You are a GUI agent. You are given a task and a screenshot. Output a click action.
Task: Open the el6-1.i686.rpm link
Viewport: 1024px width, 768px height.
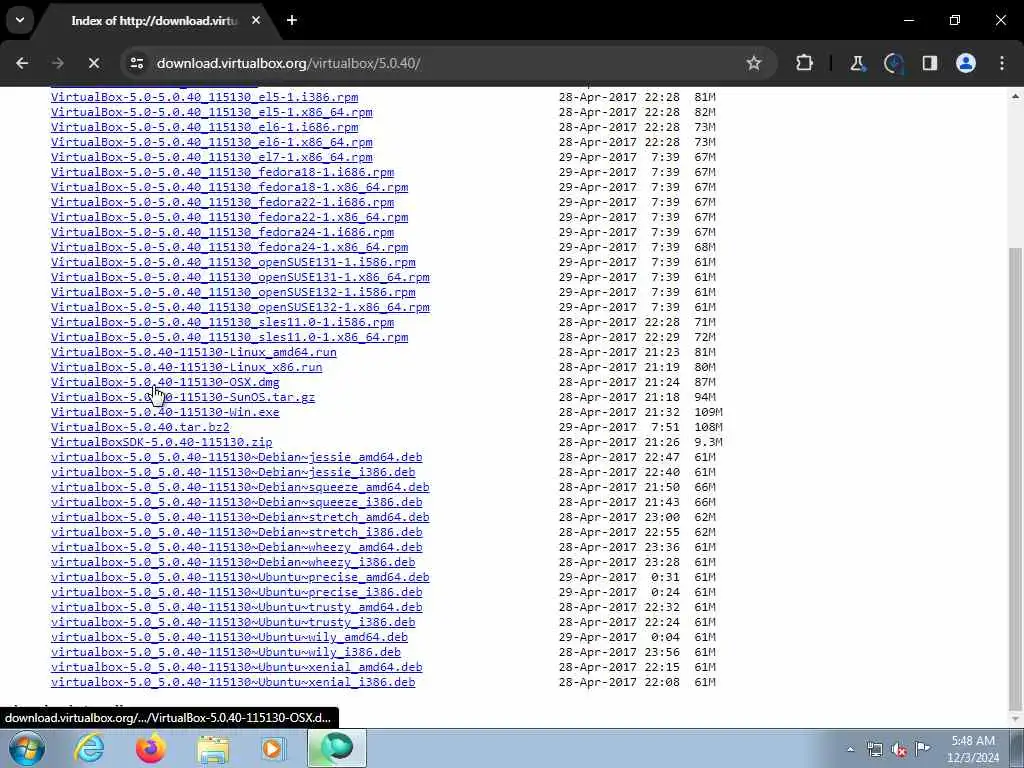(204, 127)
